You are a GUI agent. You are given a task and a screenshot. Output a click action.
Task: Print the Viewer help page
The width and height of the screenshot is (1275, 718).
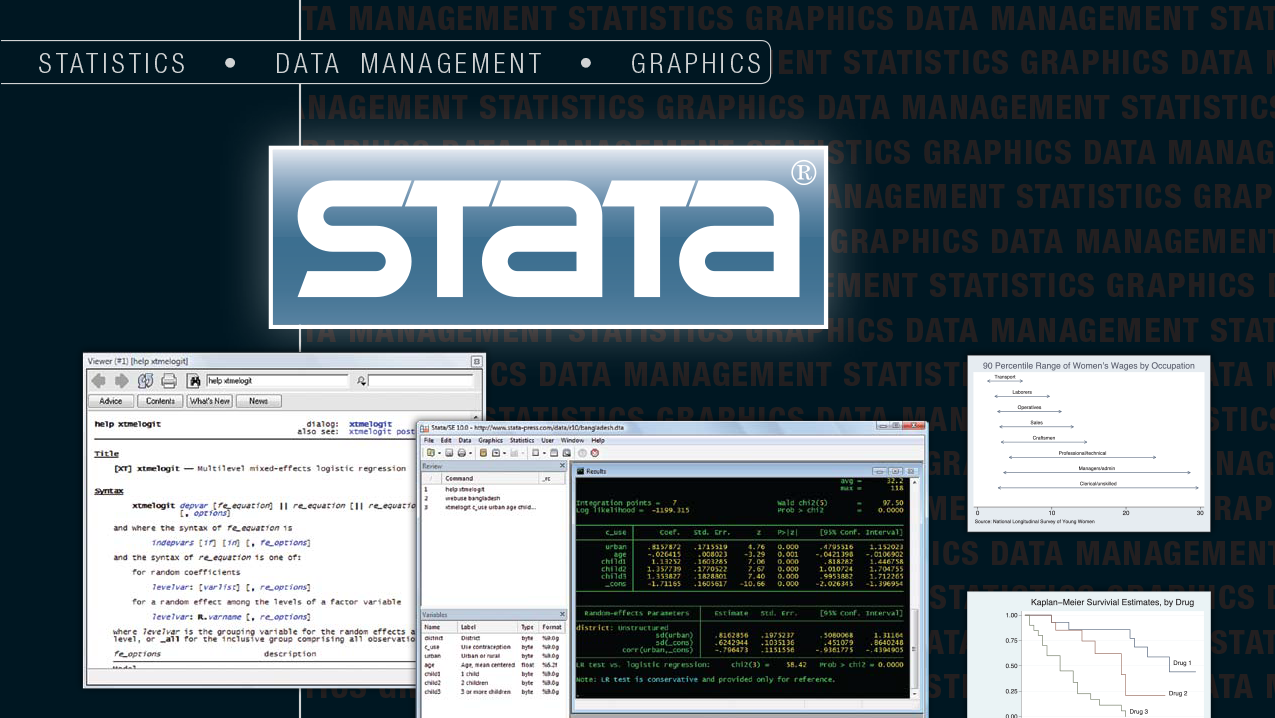(169, 381)
